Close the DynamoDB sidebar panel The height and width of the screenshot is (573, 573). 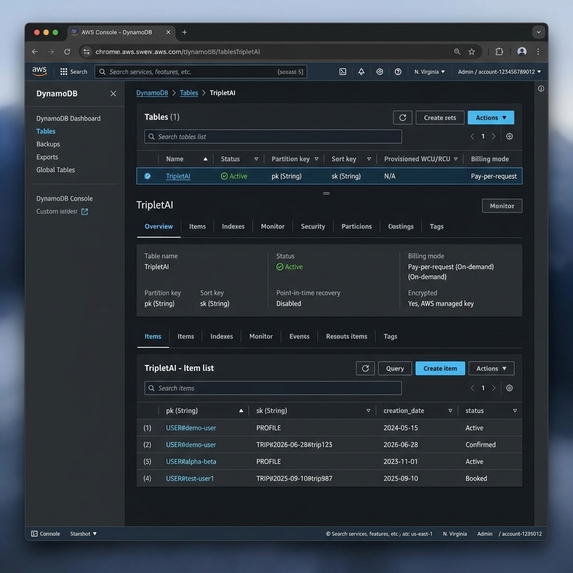[113, 94]
